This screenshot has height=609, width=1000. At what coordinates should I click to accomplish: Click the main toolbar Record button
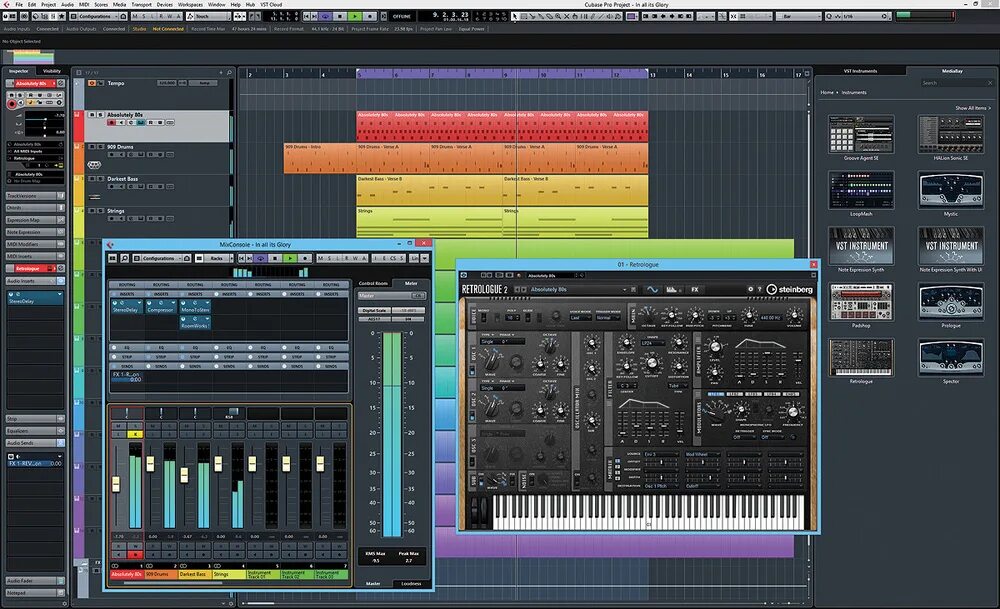point(369,16)
